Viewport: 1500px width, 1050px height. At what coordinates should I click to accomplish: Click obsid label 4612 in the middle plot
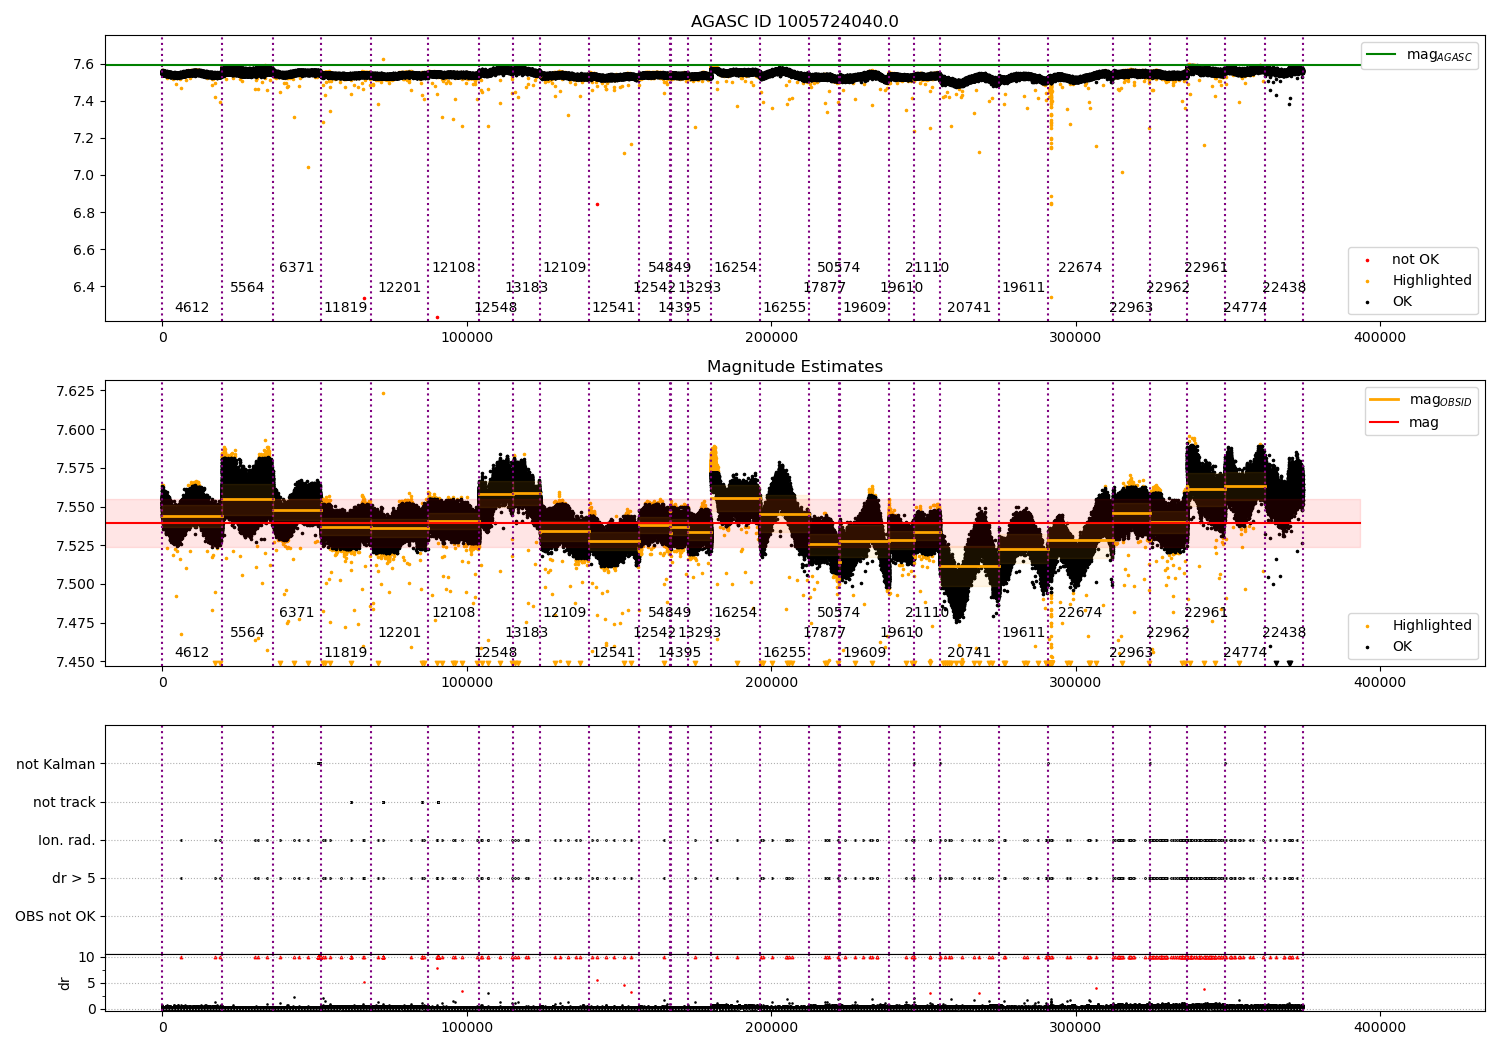point(192,652)
